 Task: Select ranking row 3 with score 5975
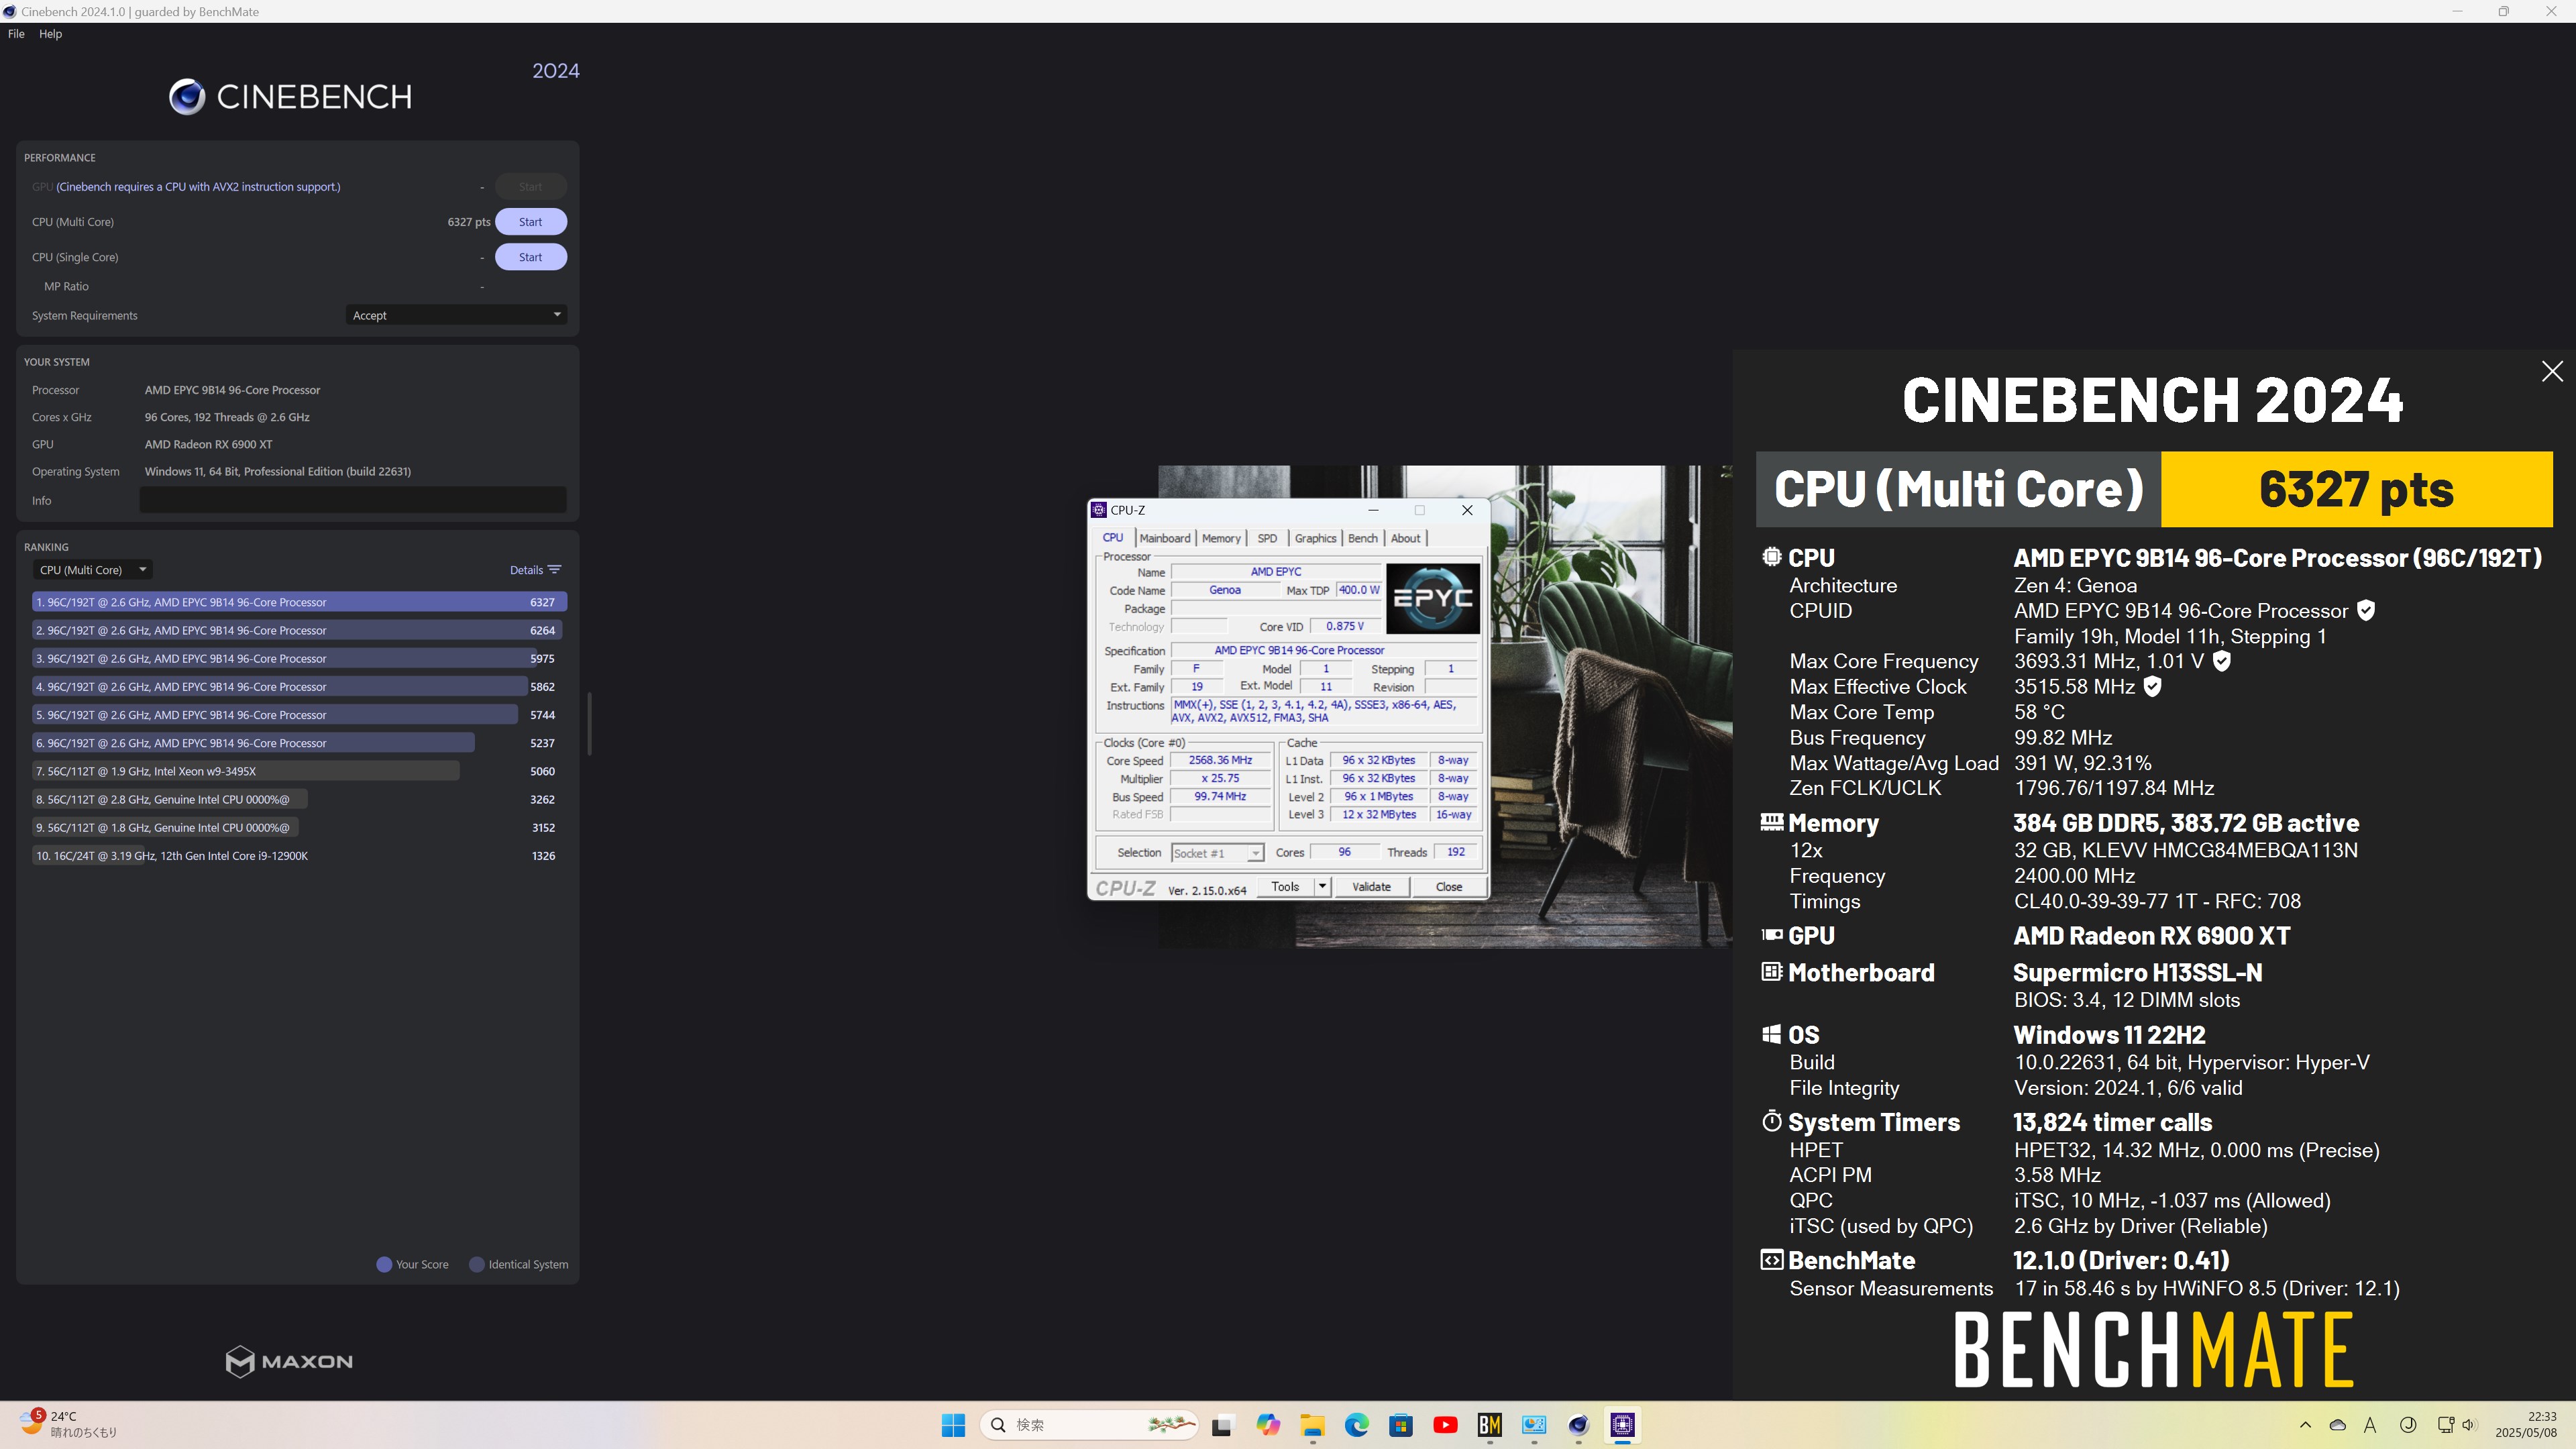pyautogui.click(x=299, y=658)
